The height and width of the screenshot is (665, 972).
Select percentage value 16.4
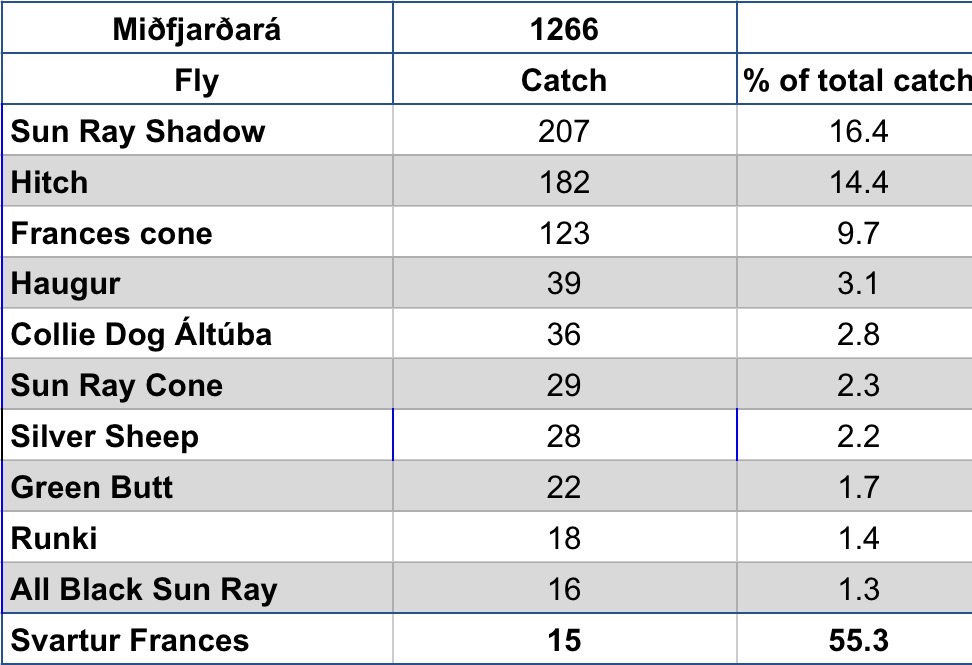[856, 131]
